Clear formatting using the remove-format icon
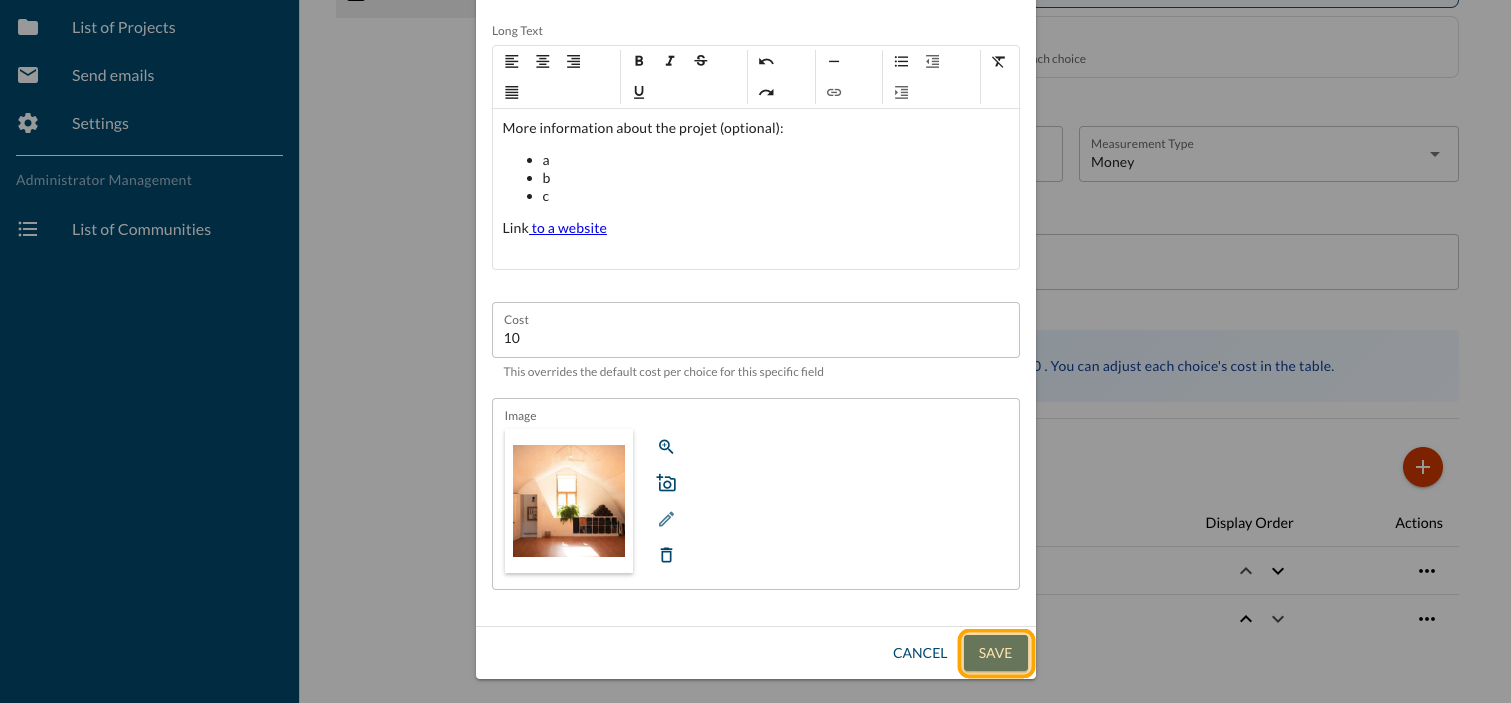 click(998, 61)
